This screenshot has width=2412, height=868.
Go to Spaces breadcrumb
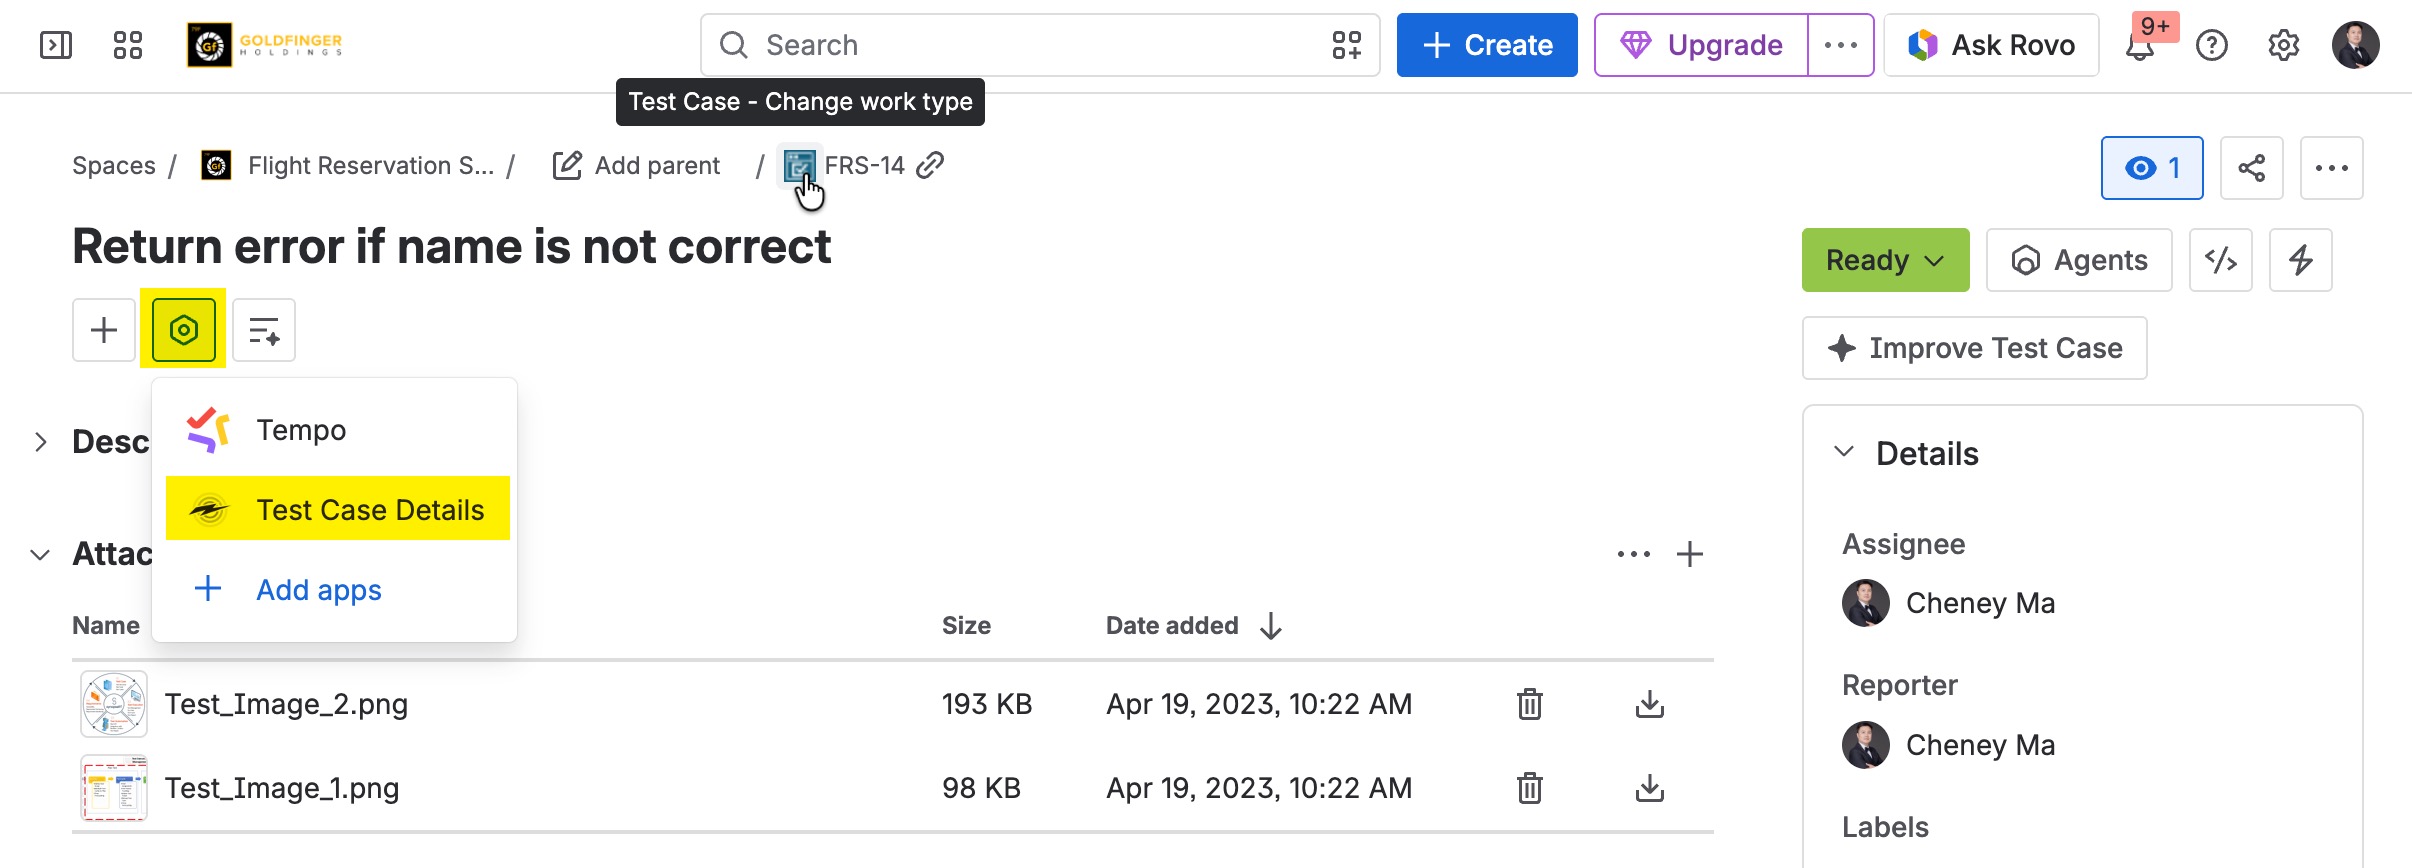pyautogui.click(x=114, y=165)
